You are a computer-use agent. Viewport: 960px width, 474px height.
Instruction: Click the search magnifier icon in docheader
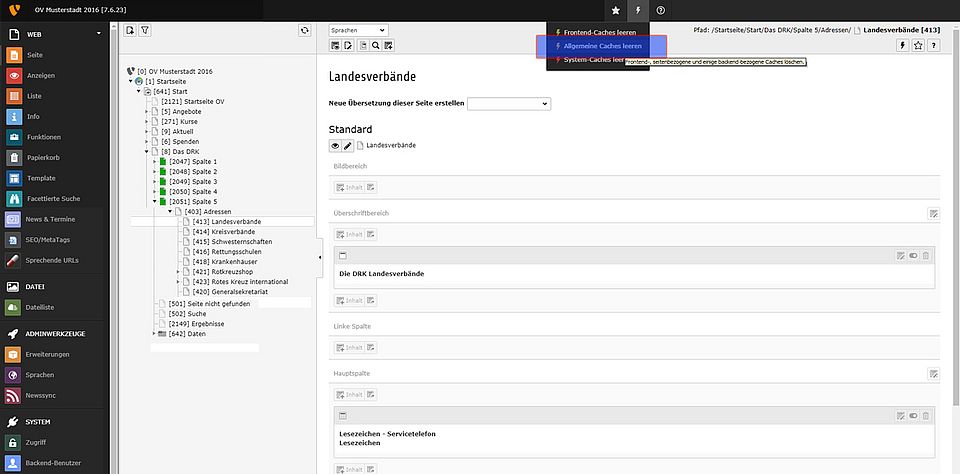(375, 45)
